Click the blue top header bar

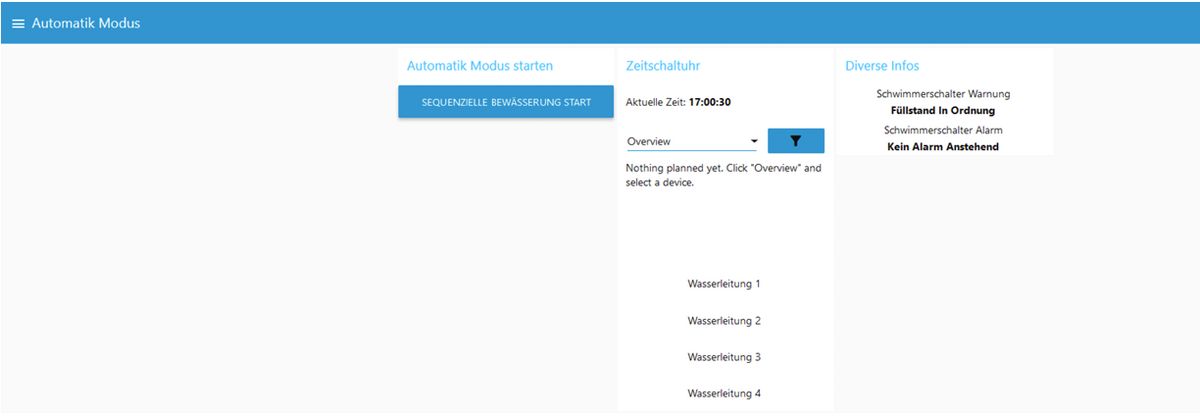click(600, 23)
